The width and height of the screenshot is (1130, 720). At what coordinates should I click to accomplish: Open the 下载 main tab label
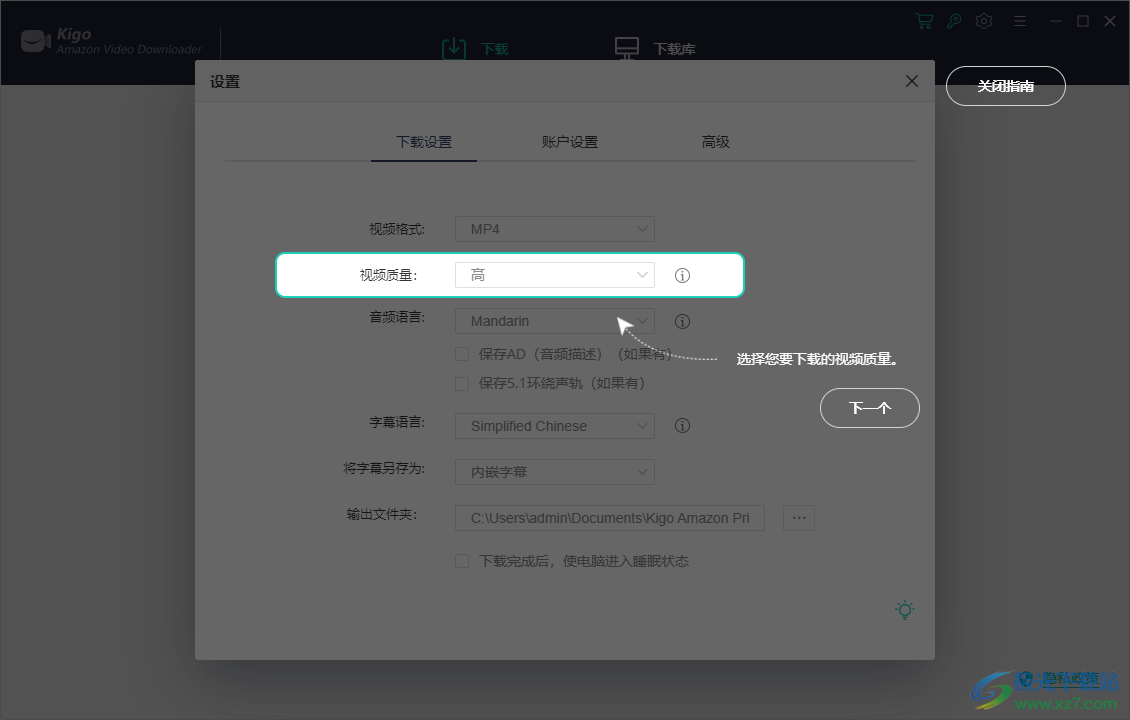click(x=494, y=49)
